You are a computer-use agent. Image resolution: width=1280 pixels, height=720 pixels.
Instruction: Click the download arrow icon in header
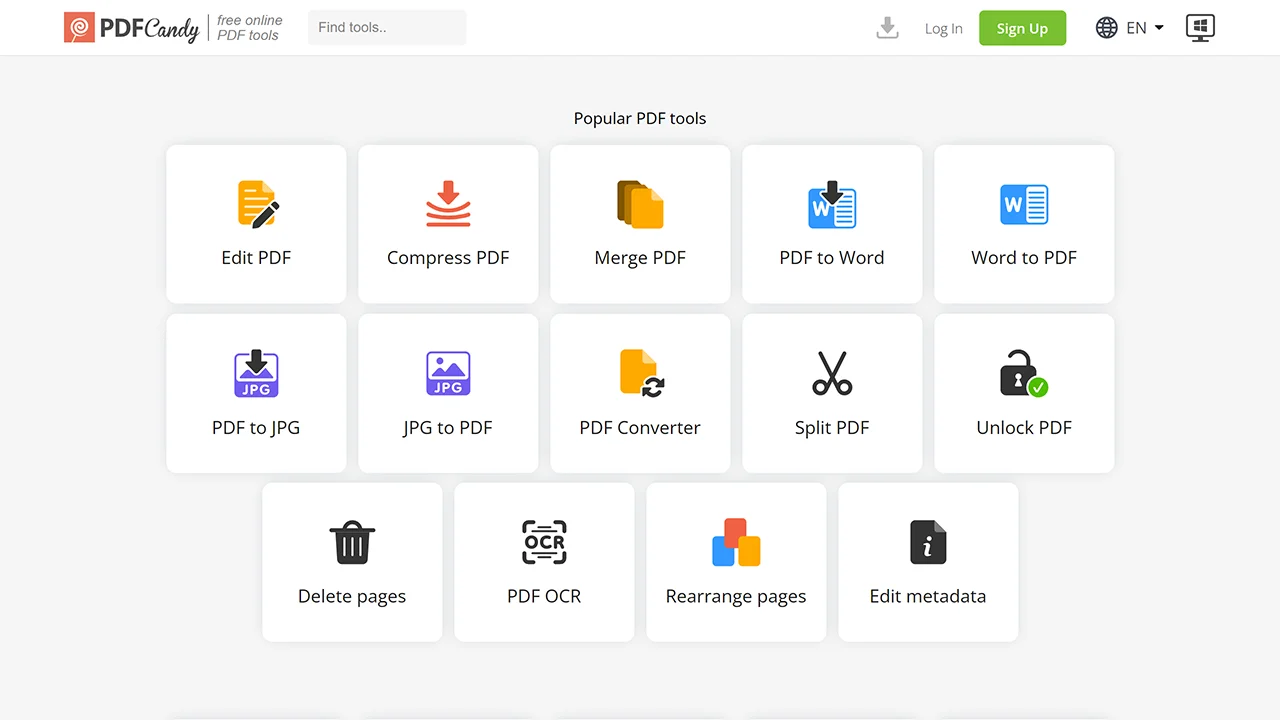887,28
